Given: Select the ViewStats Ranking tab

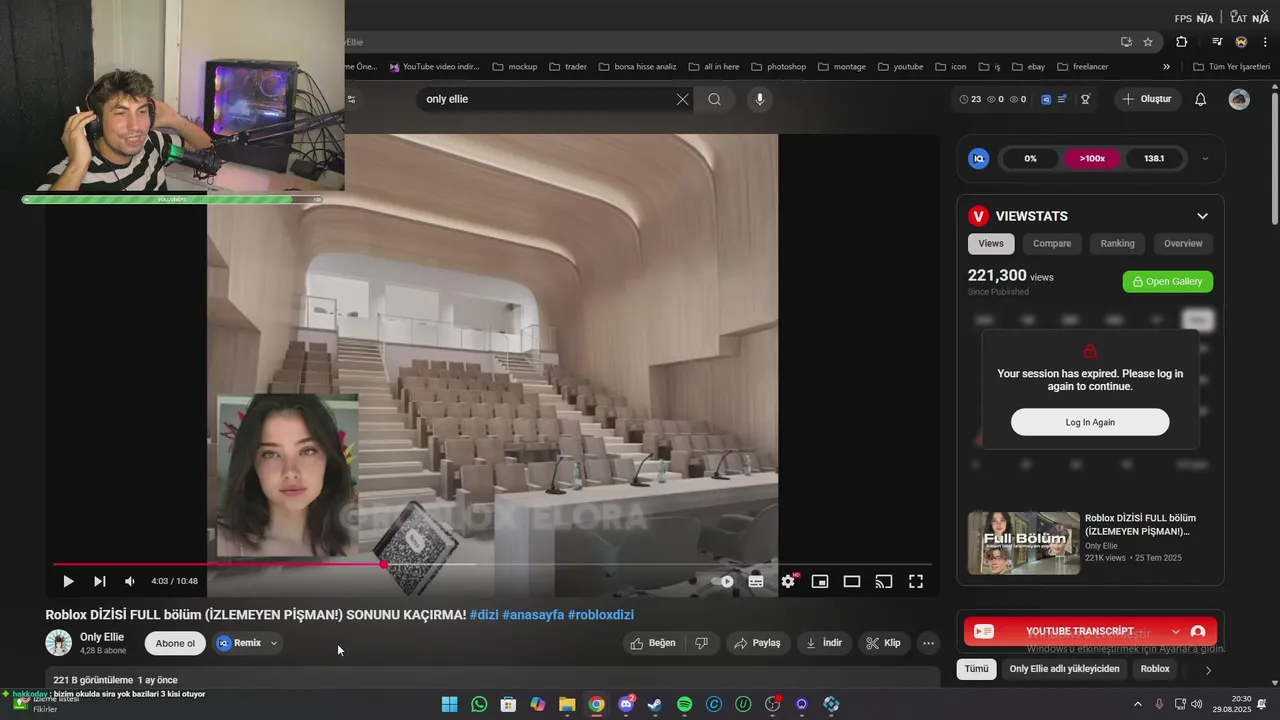Looking at the screenshot, I should tap(1117, 243).
